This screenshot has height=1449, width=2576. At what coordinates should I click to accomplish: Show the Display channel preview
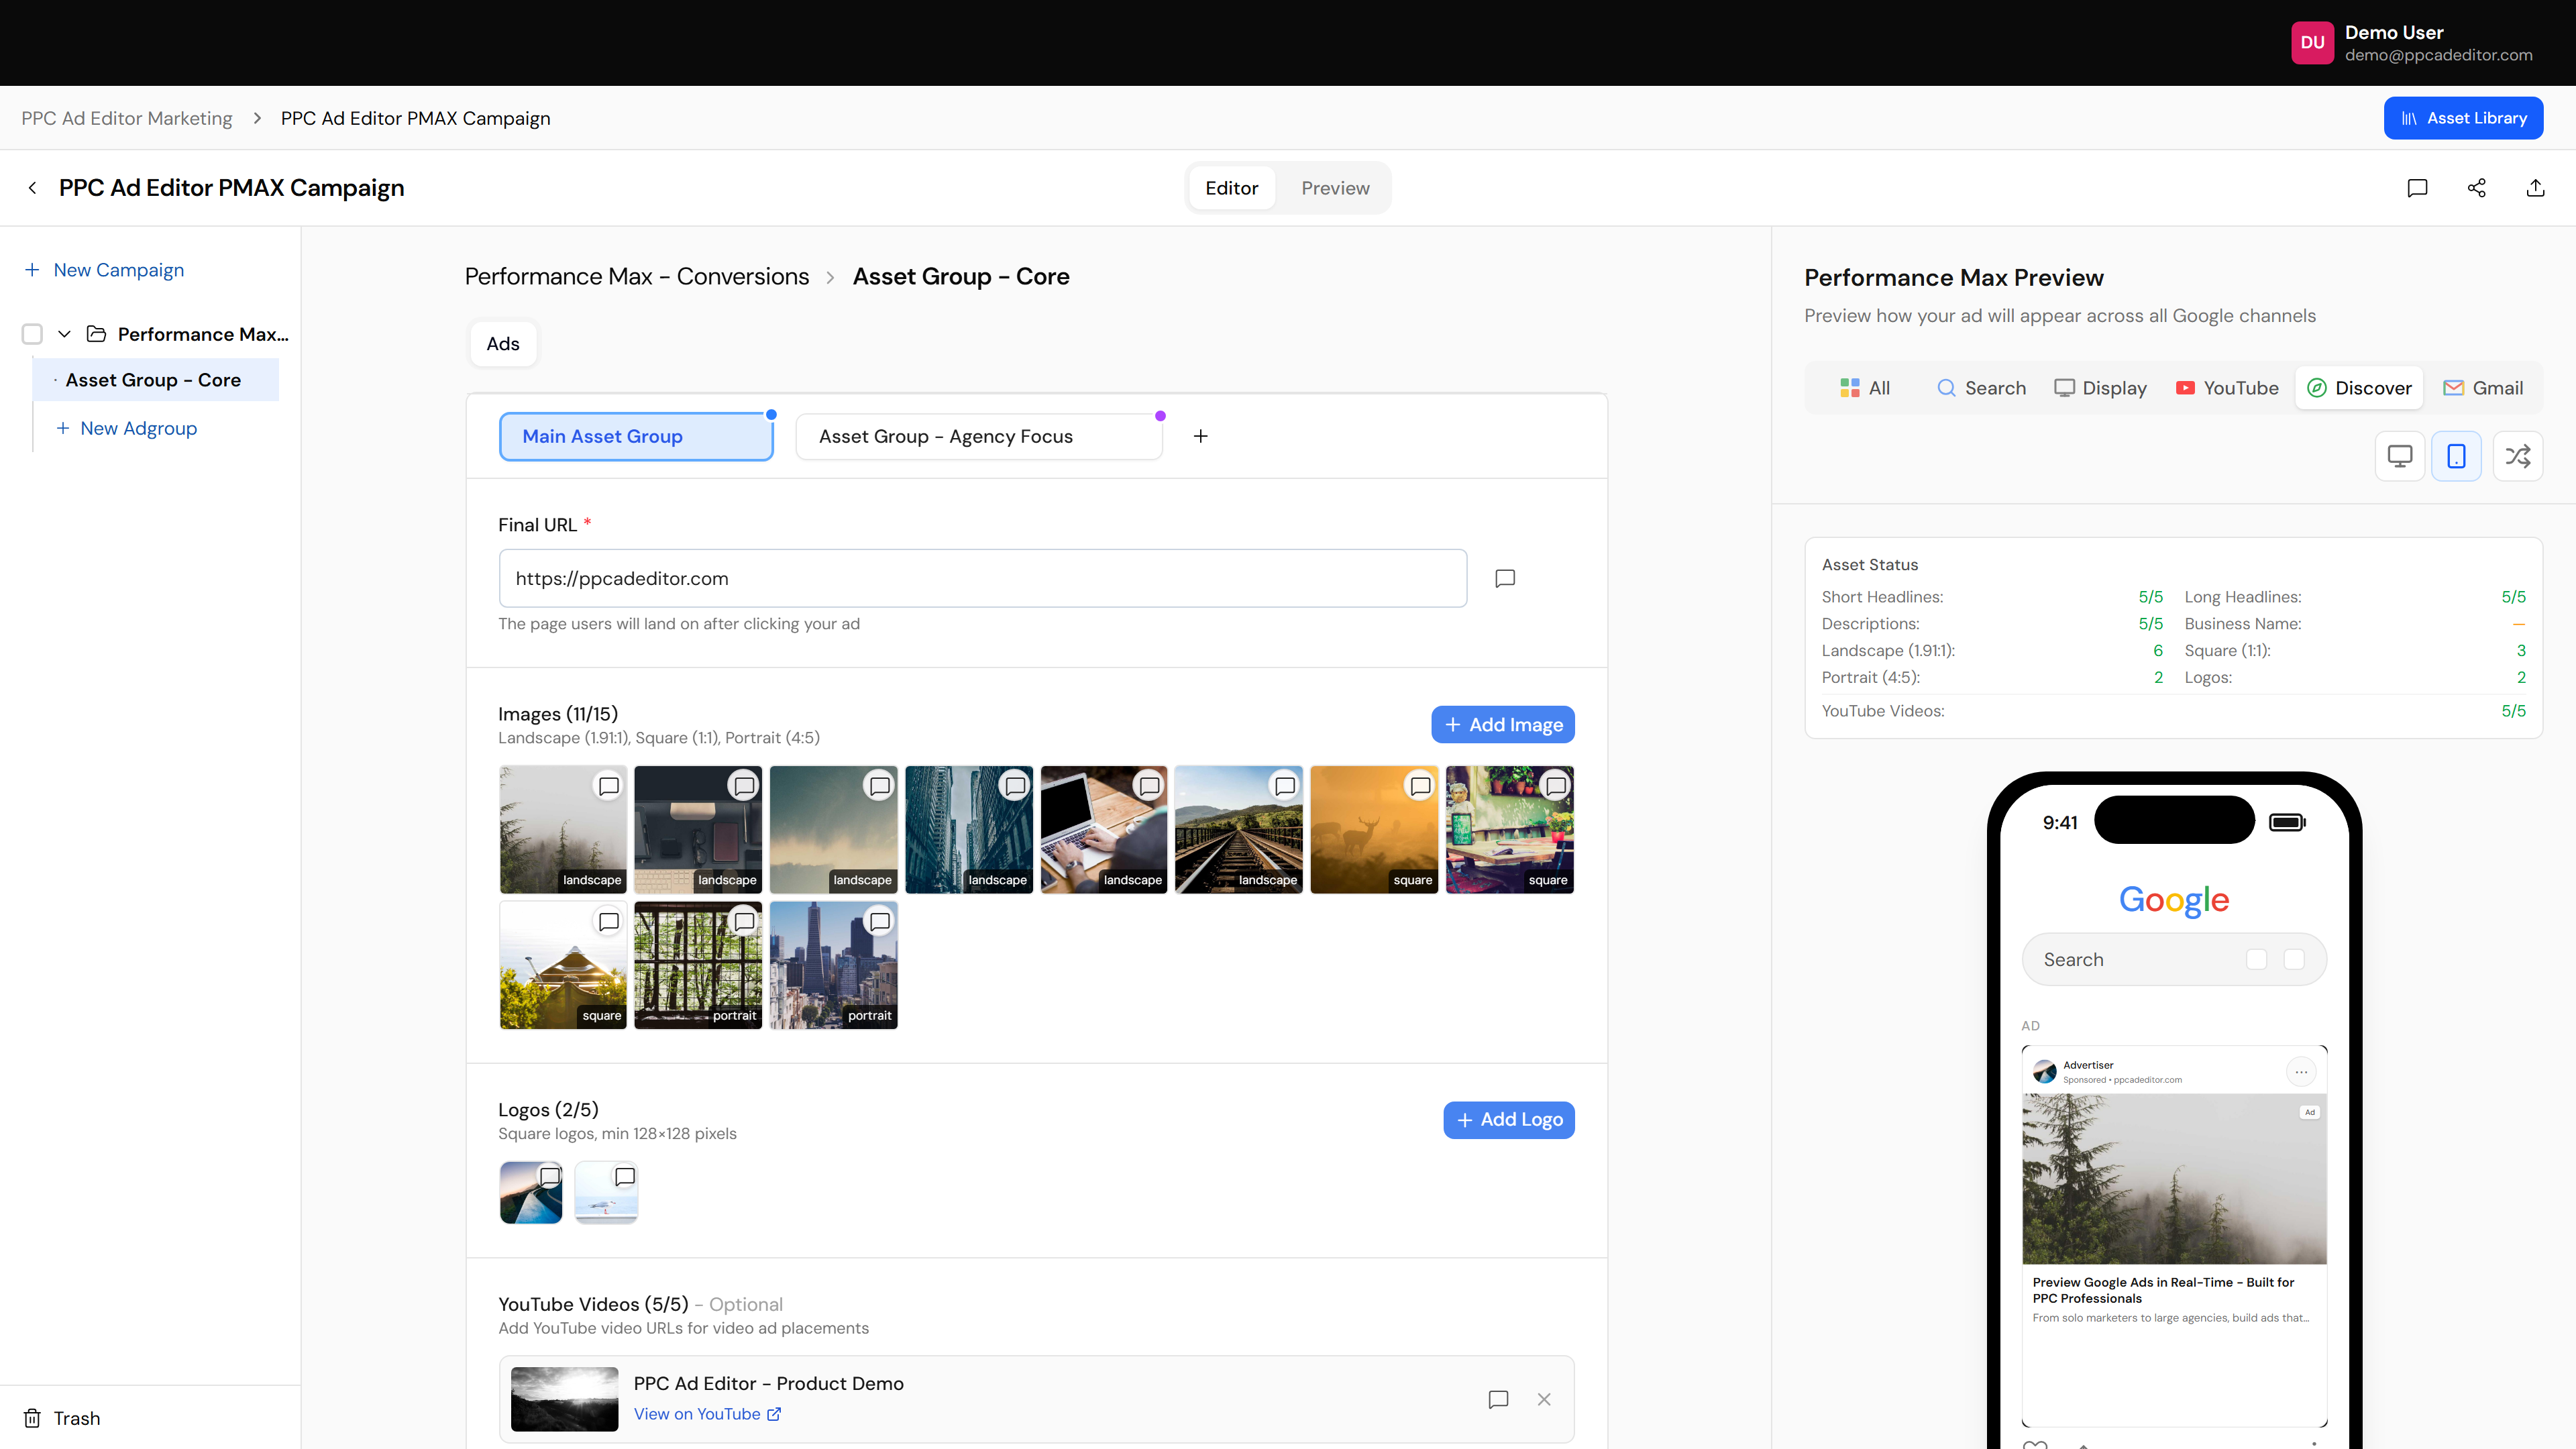coord(2100,388)
